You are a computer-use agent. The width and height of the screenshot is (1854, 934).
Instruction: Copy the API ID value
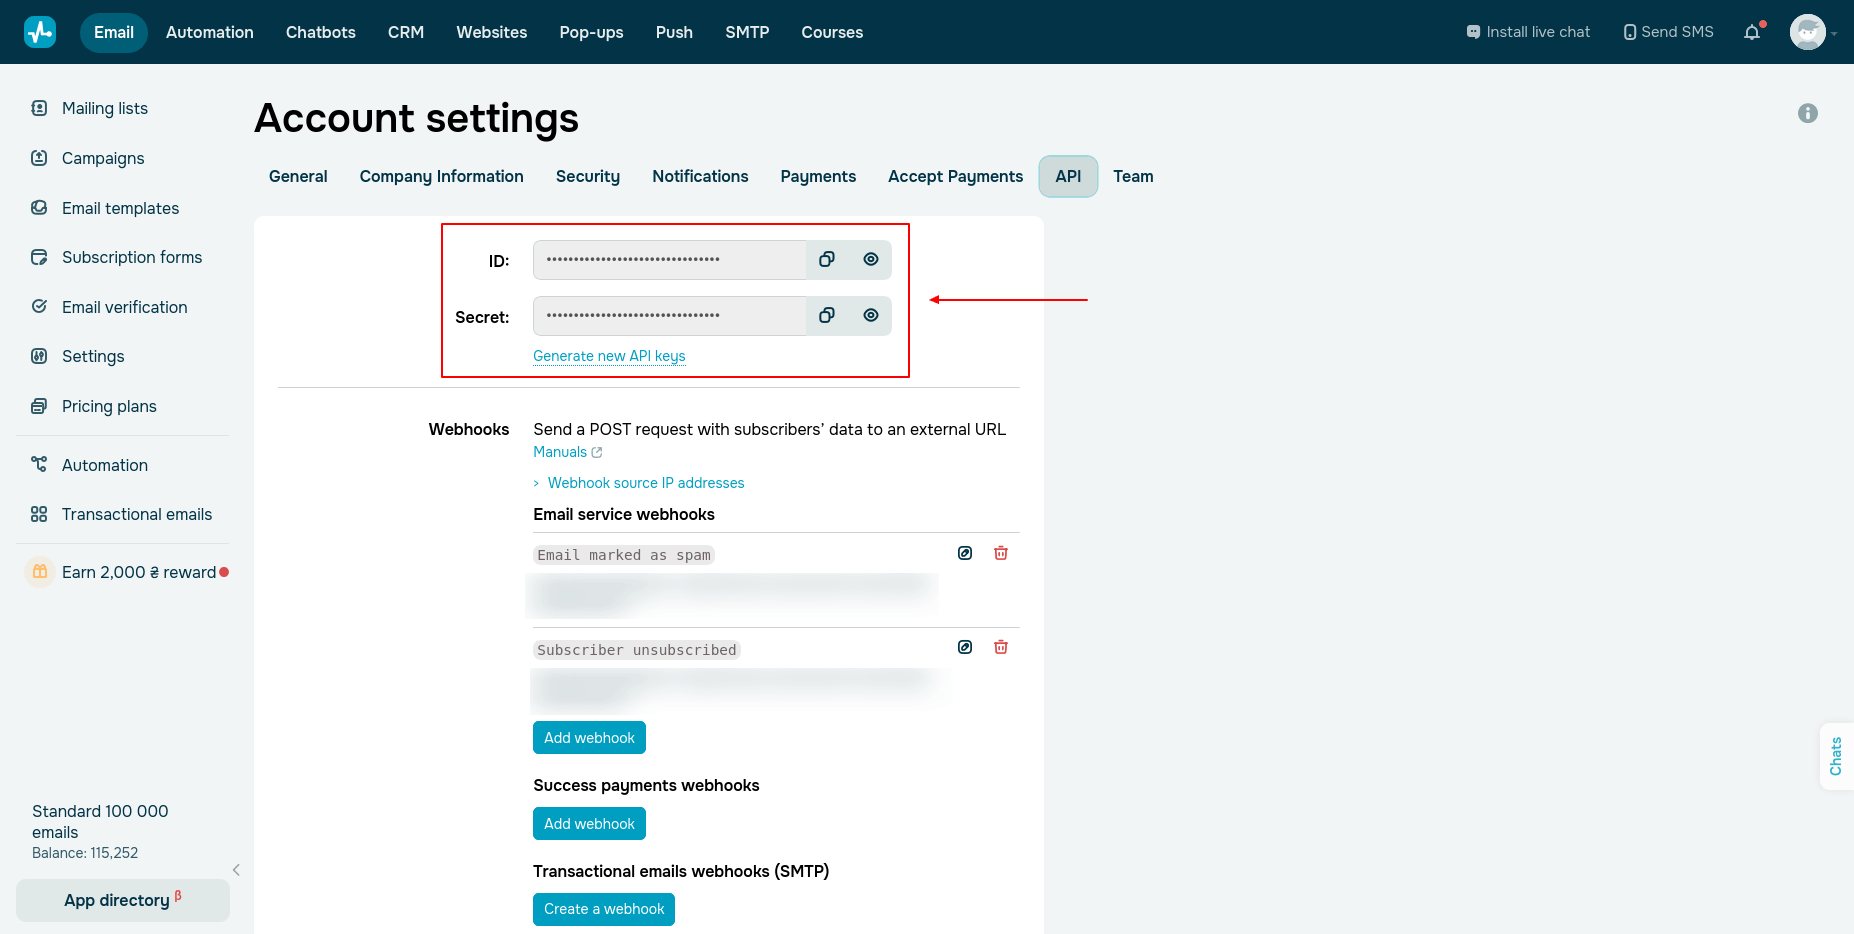(827, 260)
